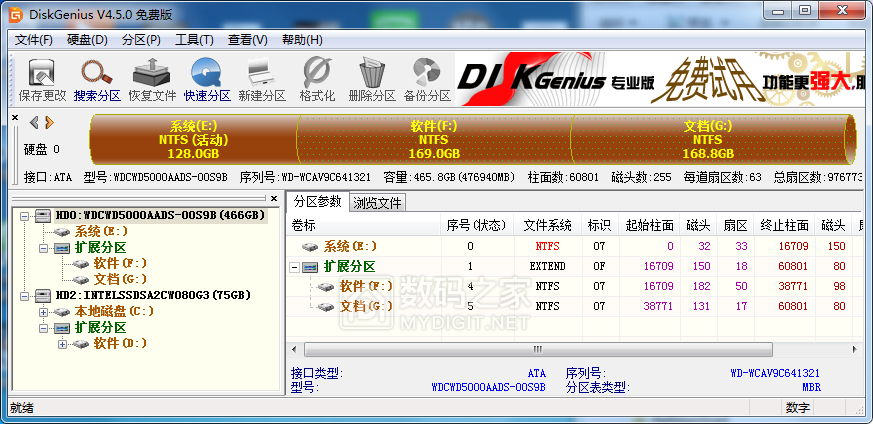Click the drive icon beside 软件(D:) in tree
This screenshot has width=873, height=424.
(x=81, y=343)
